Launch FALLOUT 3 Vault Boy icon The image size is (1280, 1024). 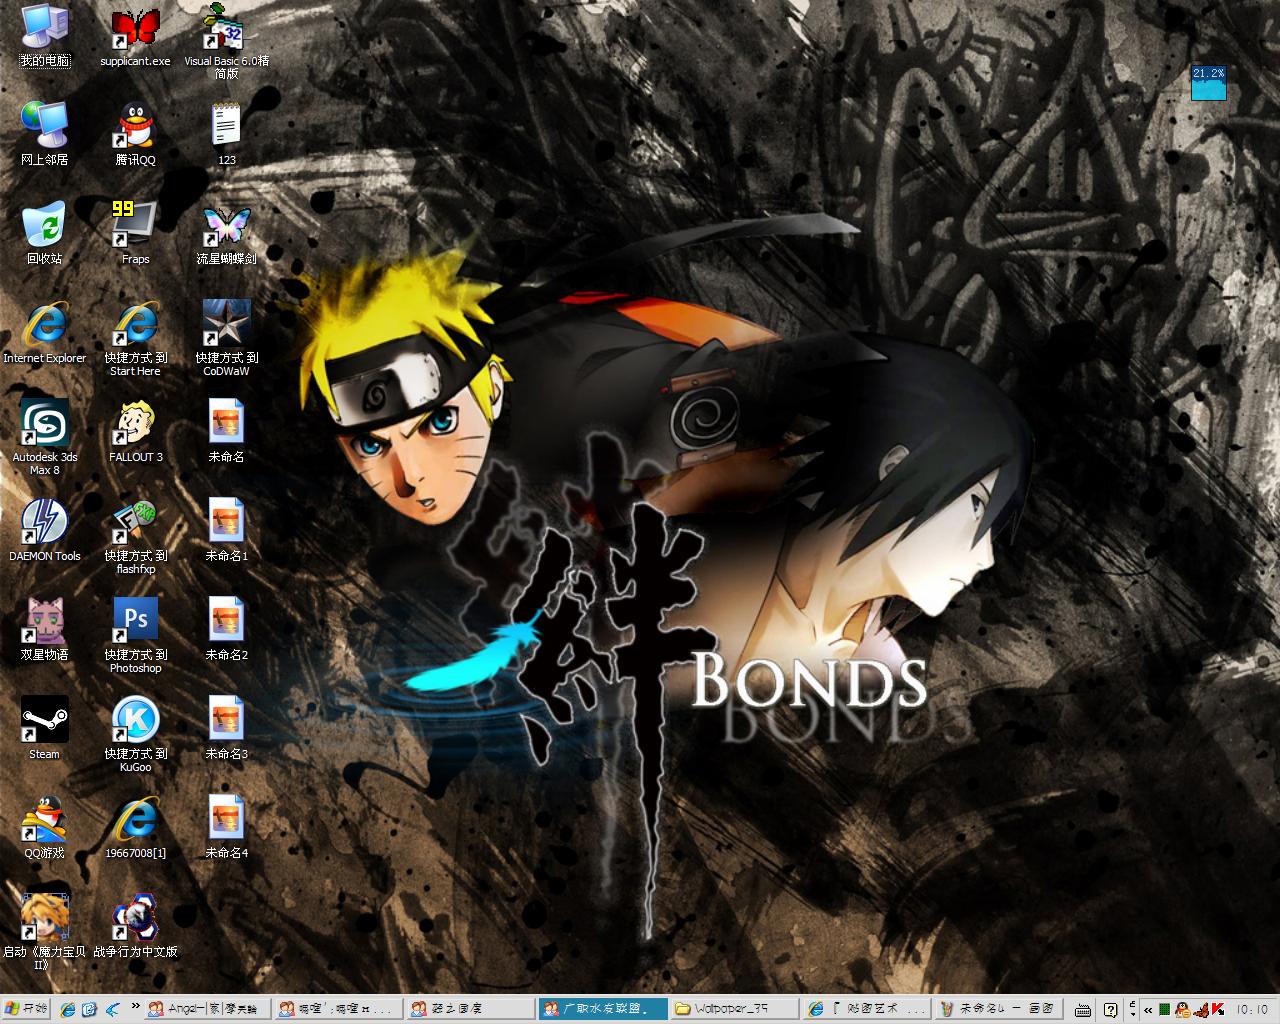tap(135, 431)
